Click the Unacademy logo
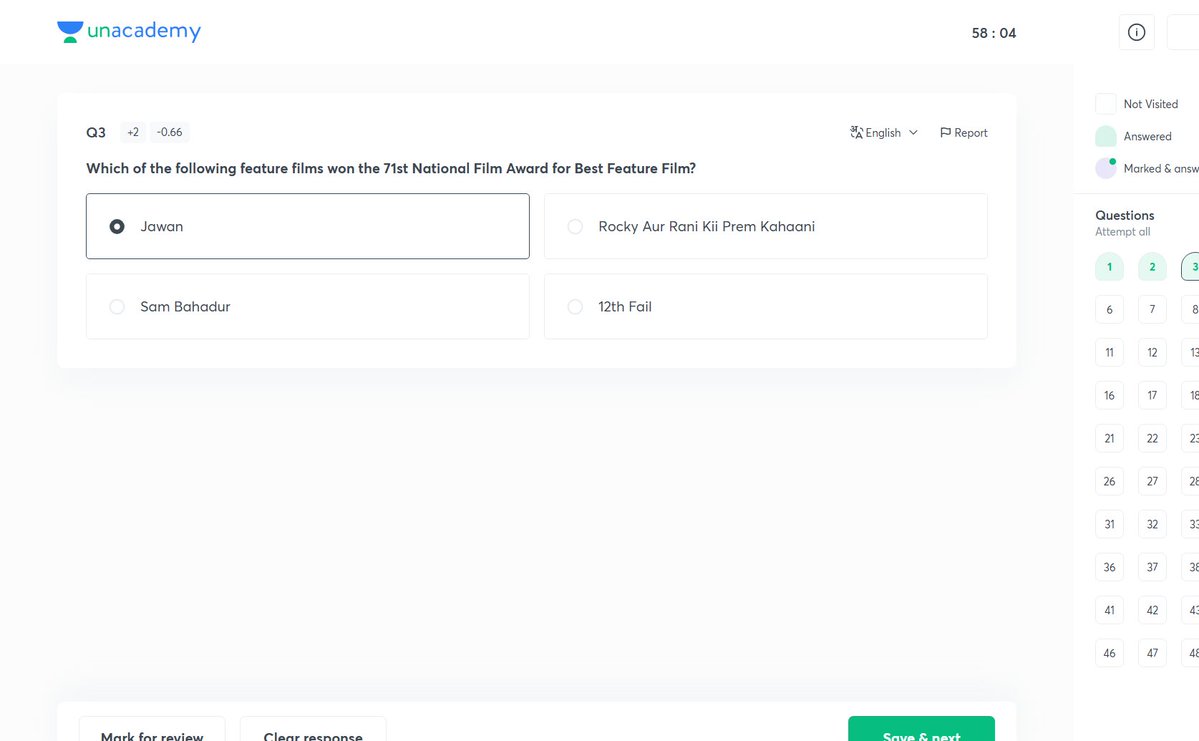1199x741 pixels. click(x=128, y=31)
